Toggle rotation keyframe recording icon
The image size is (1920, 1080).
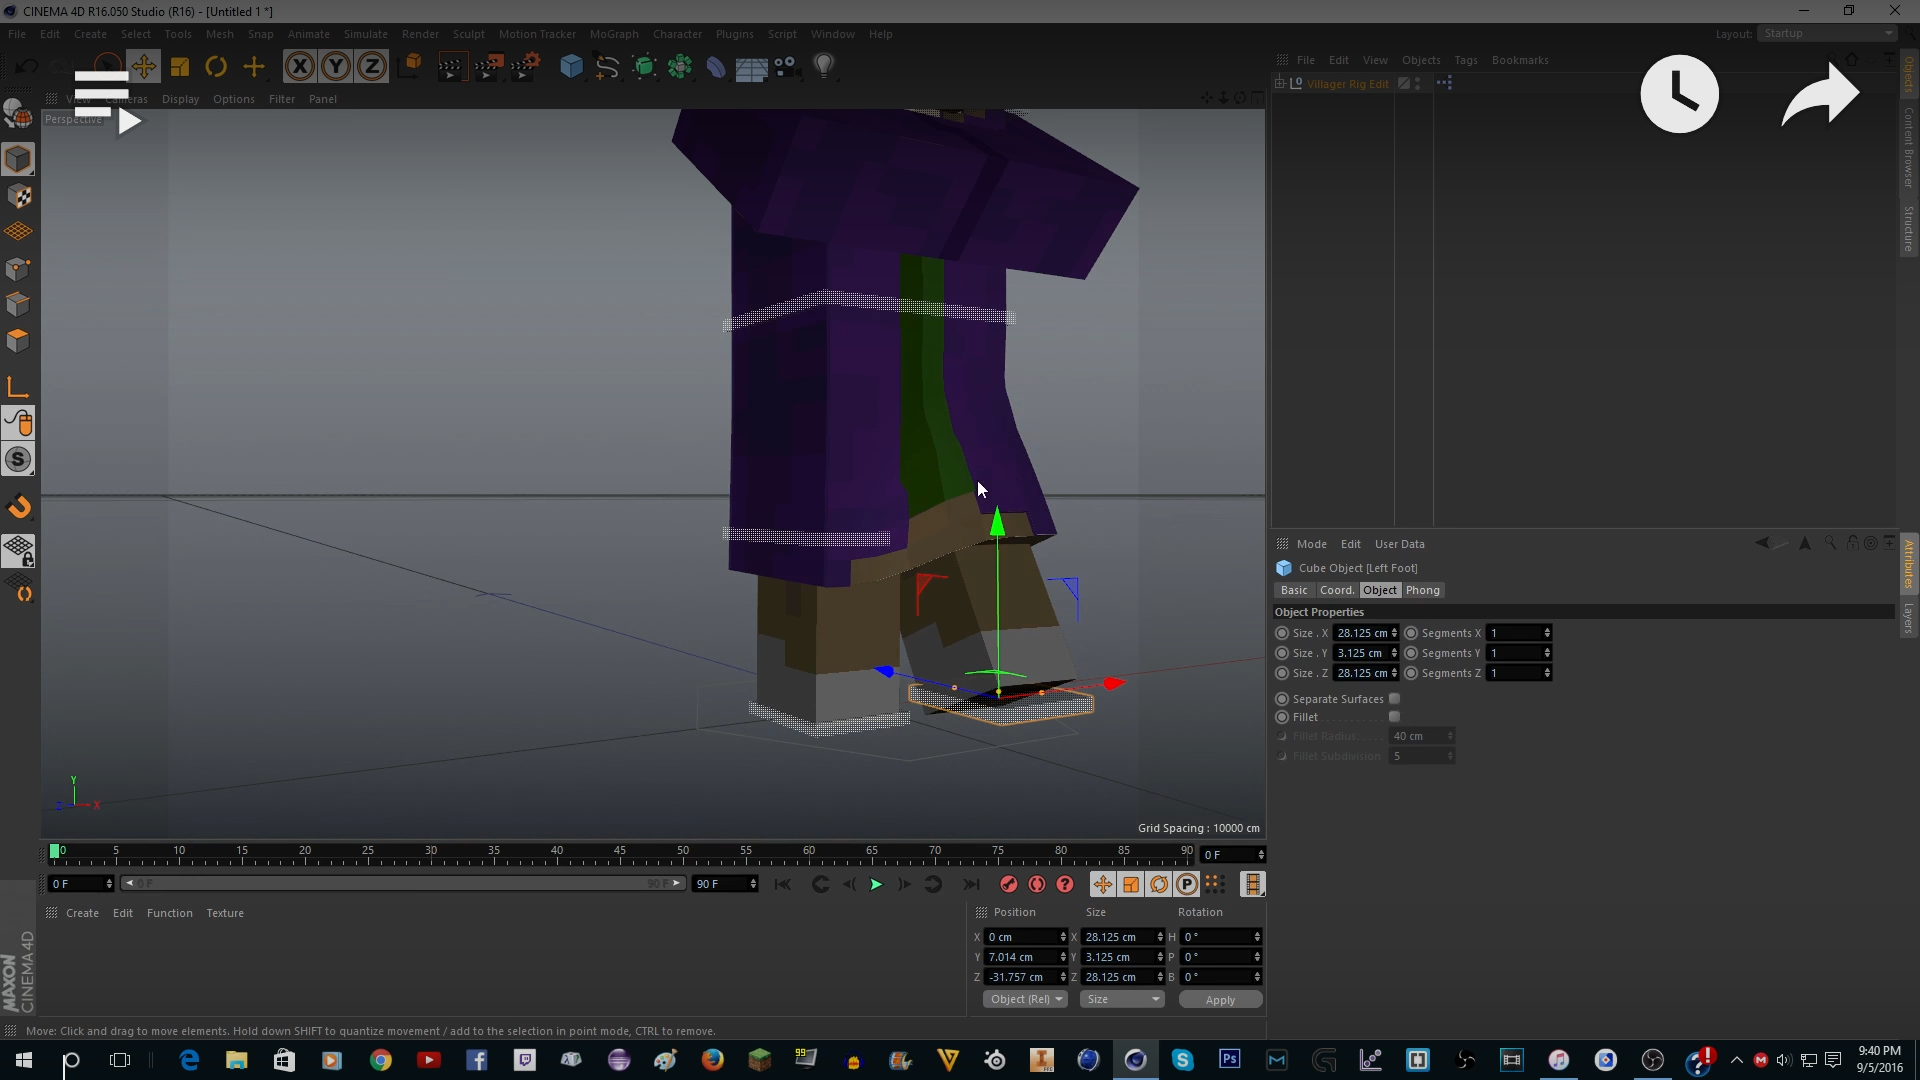(1158, 884)
